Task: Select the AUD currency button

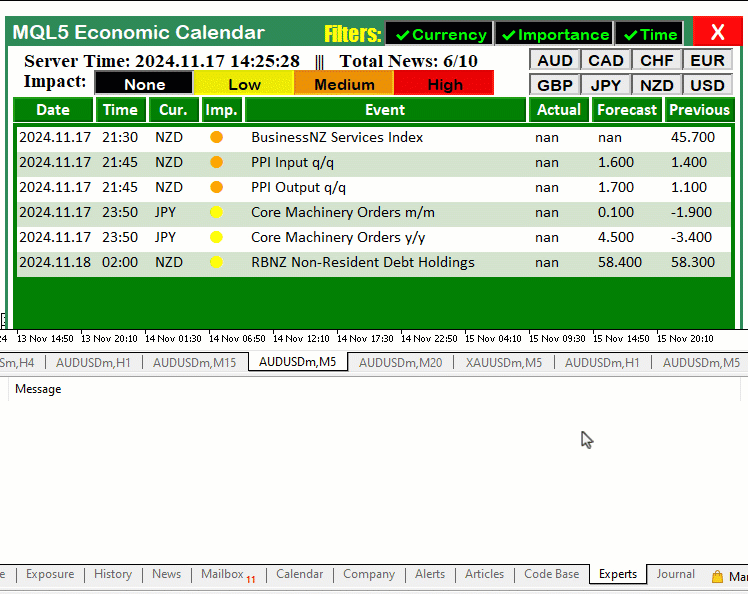Action: point(554,61)
